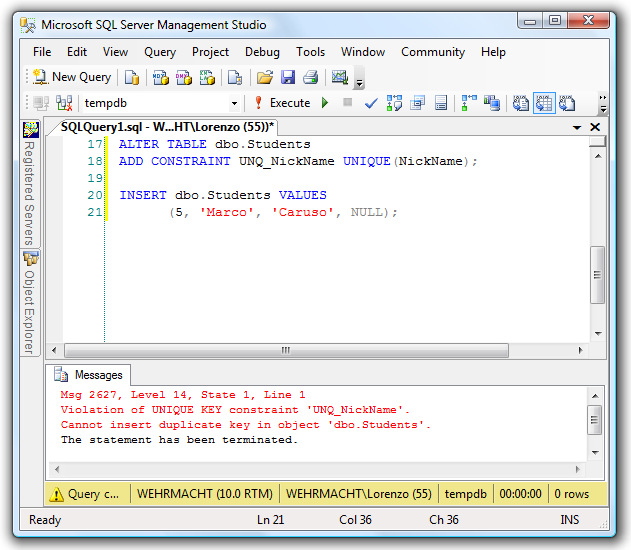Image resolution: width=631 pixels, height=550 pixels.
Task: Click editor vertical scrollbar thumb
Action: (598, 275)
